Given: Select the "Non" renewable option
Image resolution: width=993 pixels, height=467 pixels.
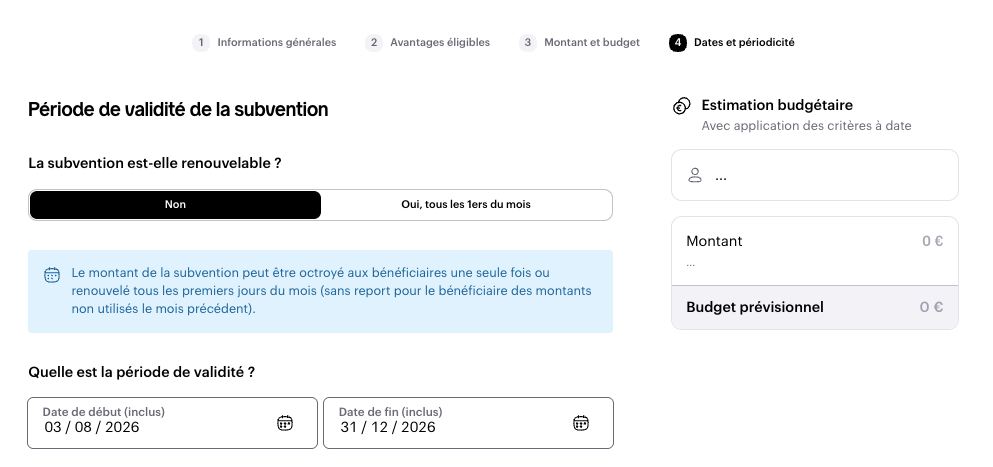Looking at the screenshot, I should point(175,205).
